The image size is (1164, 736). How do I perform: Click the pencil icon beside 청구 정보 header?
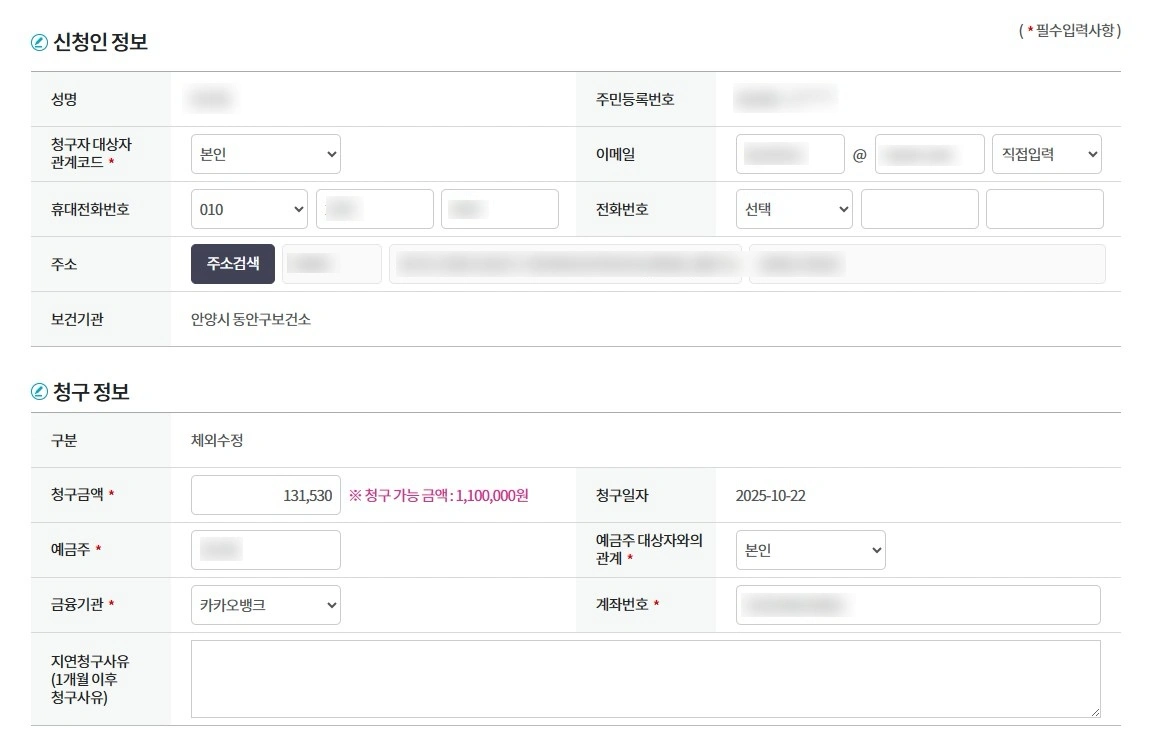tap(39, 391)
